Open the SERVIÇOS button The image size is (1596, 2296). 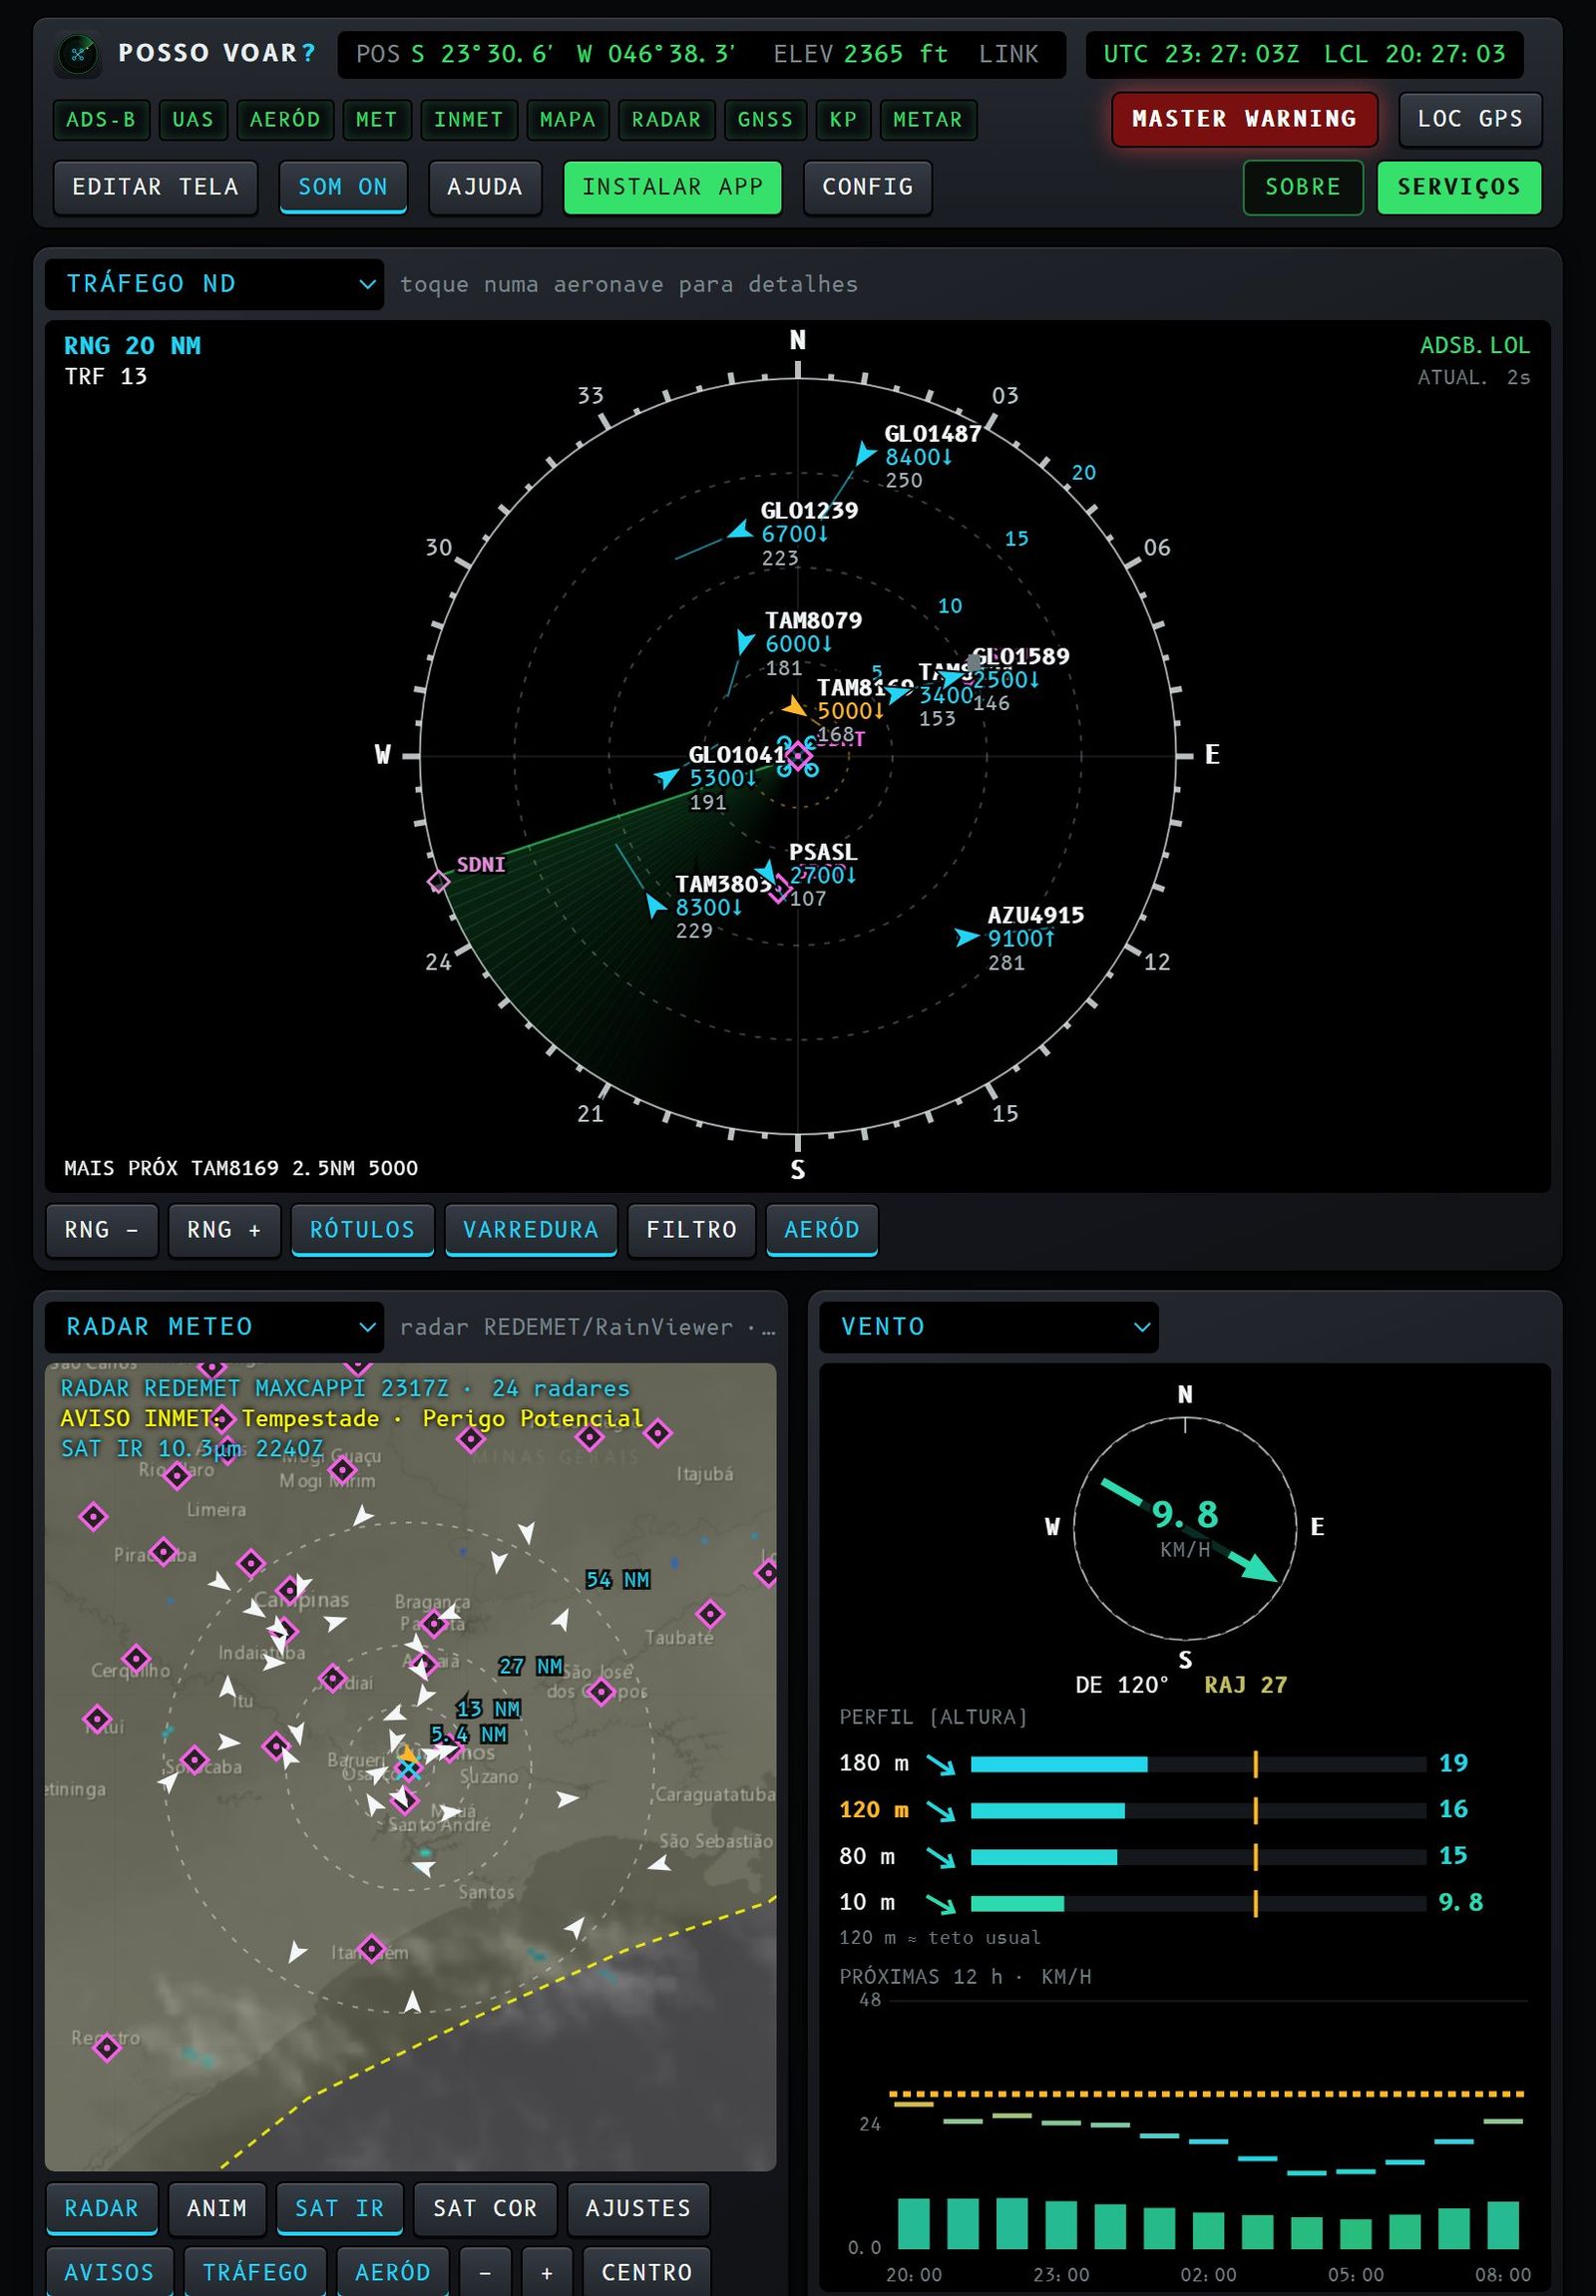[x=1459, y=187]
